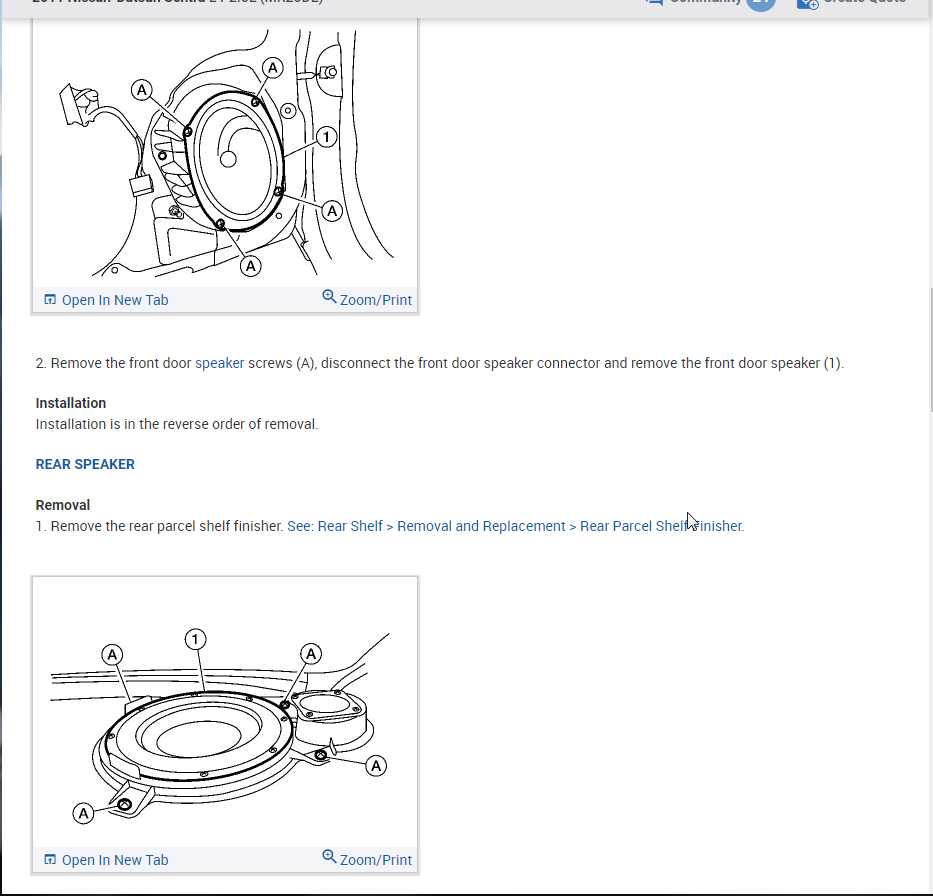Click the page vertical scrollbar thumb
The height and width of the screenshot is (896, 933).
(x=931, y=349)
